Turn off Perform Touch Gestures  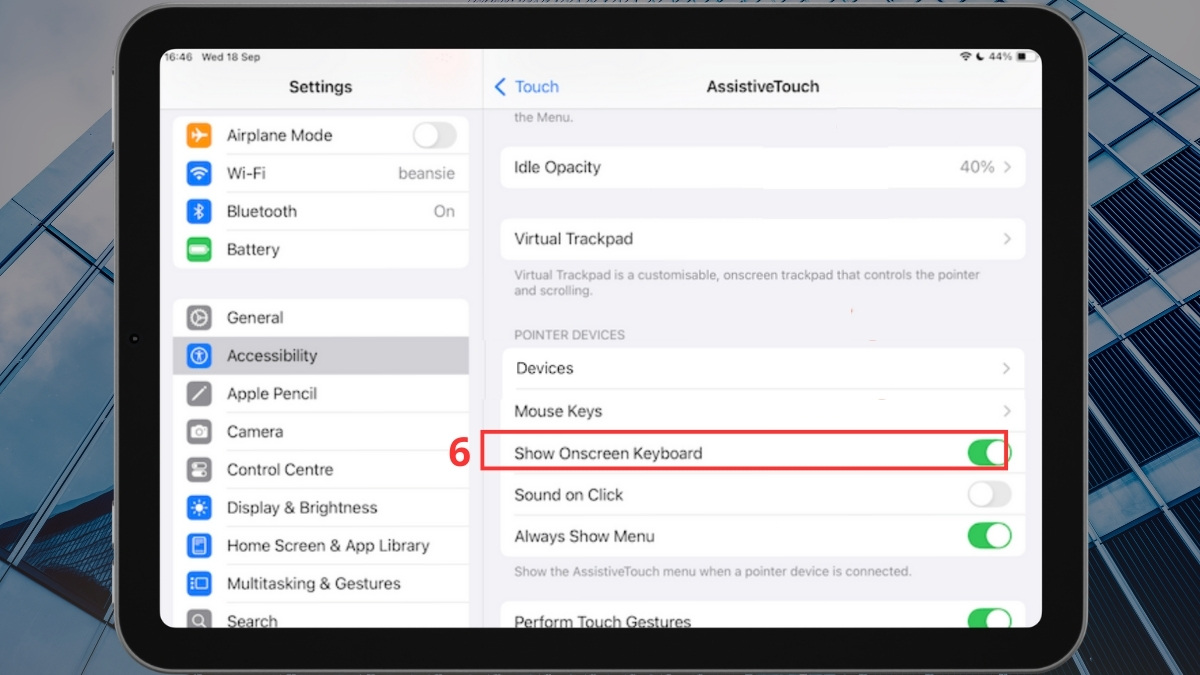pyautogui.click(x=990, y=620)
